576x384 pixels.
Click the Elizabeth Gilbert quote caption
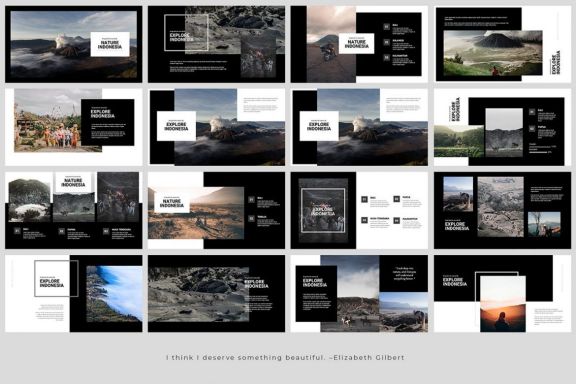285,357
